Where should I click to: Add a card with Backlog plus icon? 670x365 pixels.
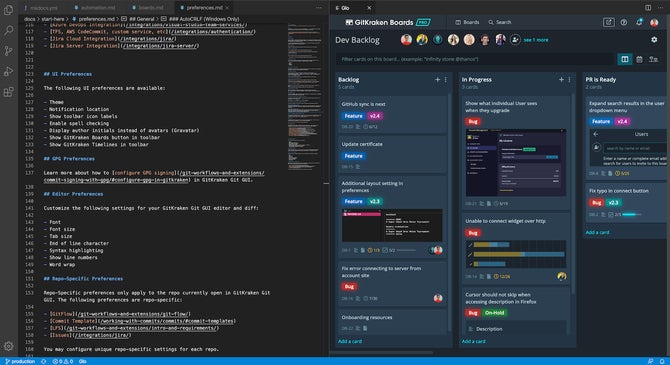(x=438, y=79)
